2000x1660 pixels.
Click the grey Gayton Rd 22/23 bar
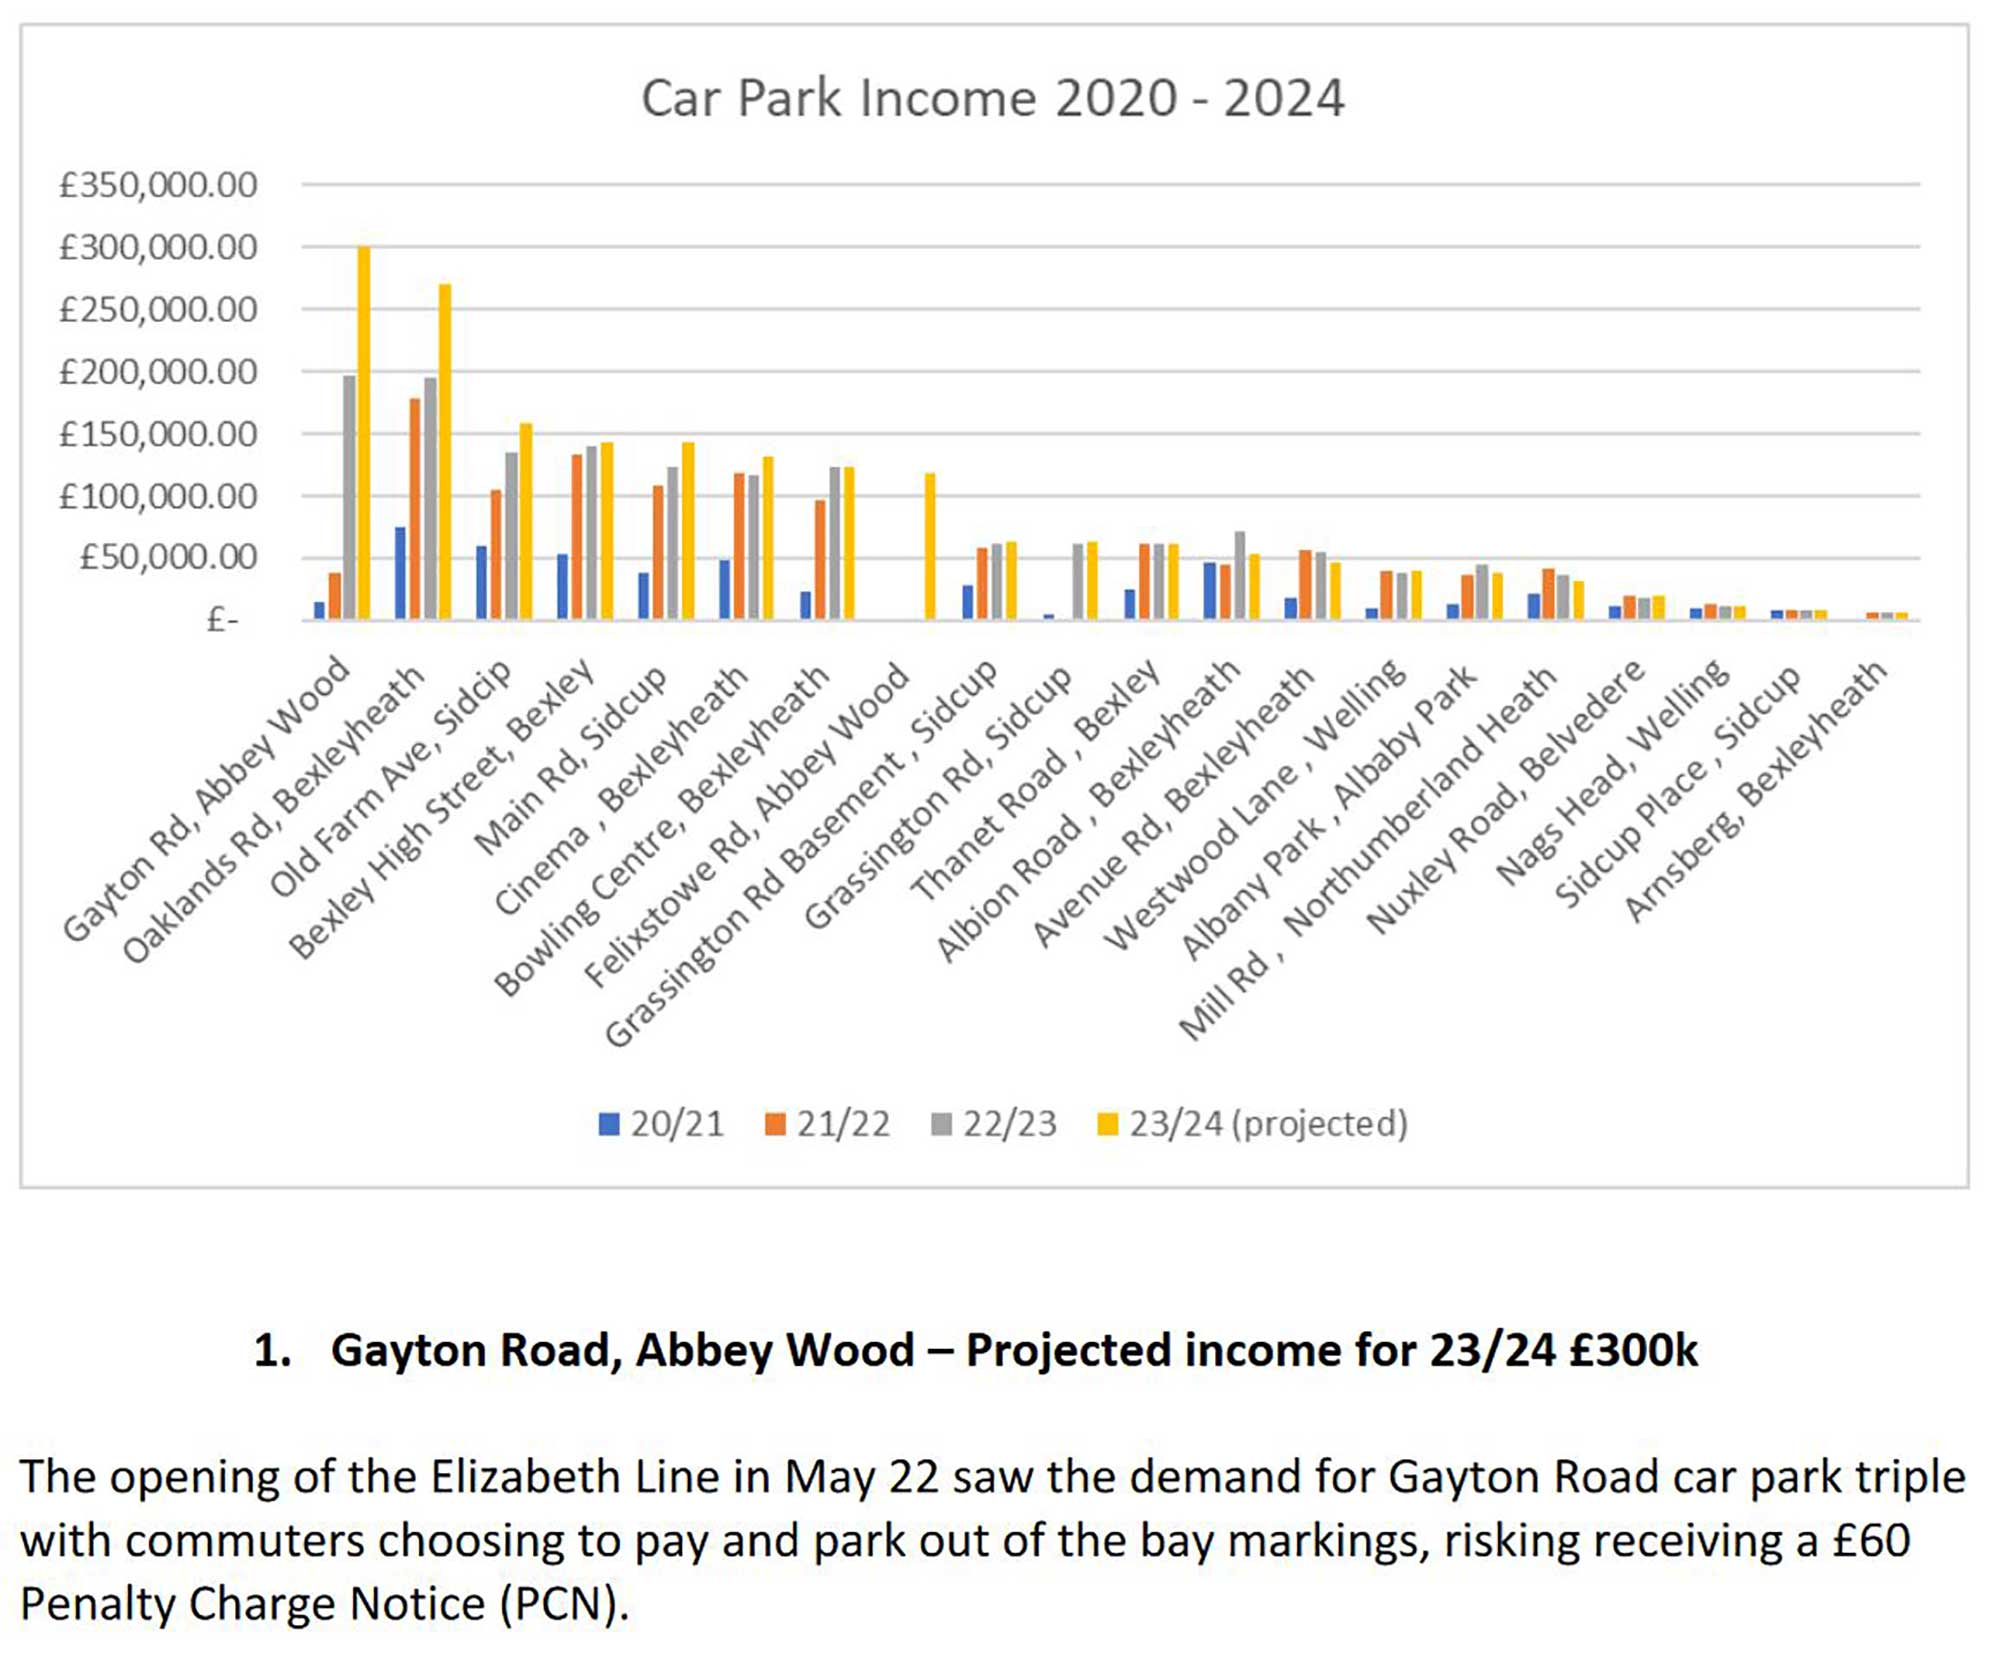click(349, 497)
